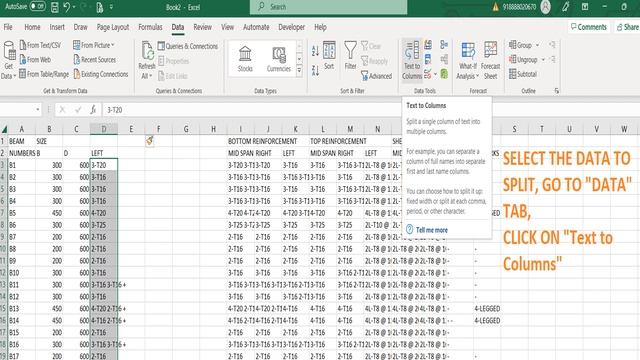Open Customize Quick Access Toolbar dropdown
The image size is (640, 360).
111,7
